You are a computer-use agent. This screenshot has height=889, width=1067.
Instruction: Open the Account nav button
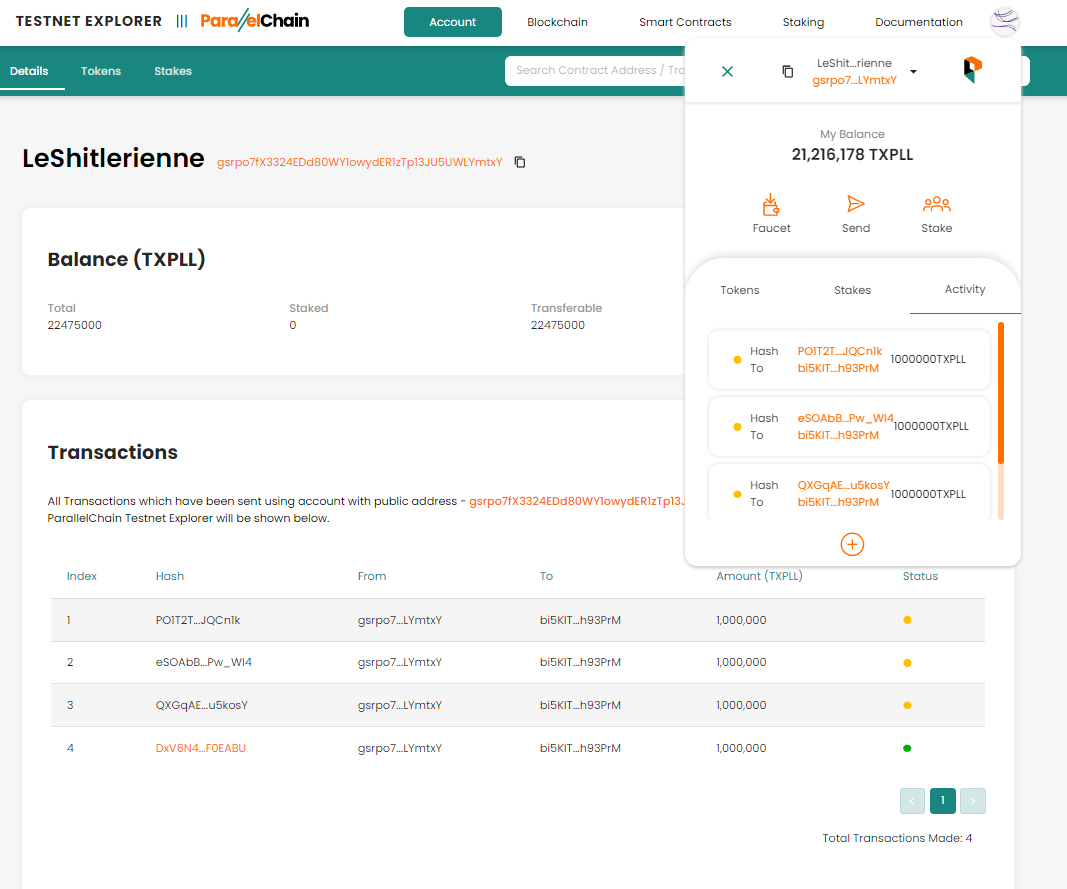453,22
